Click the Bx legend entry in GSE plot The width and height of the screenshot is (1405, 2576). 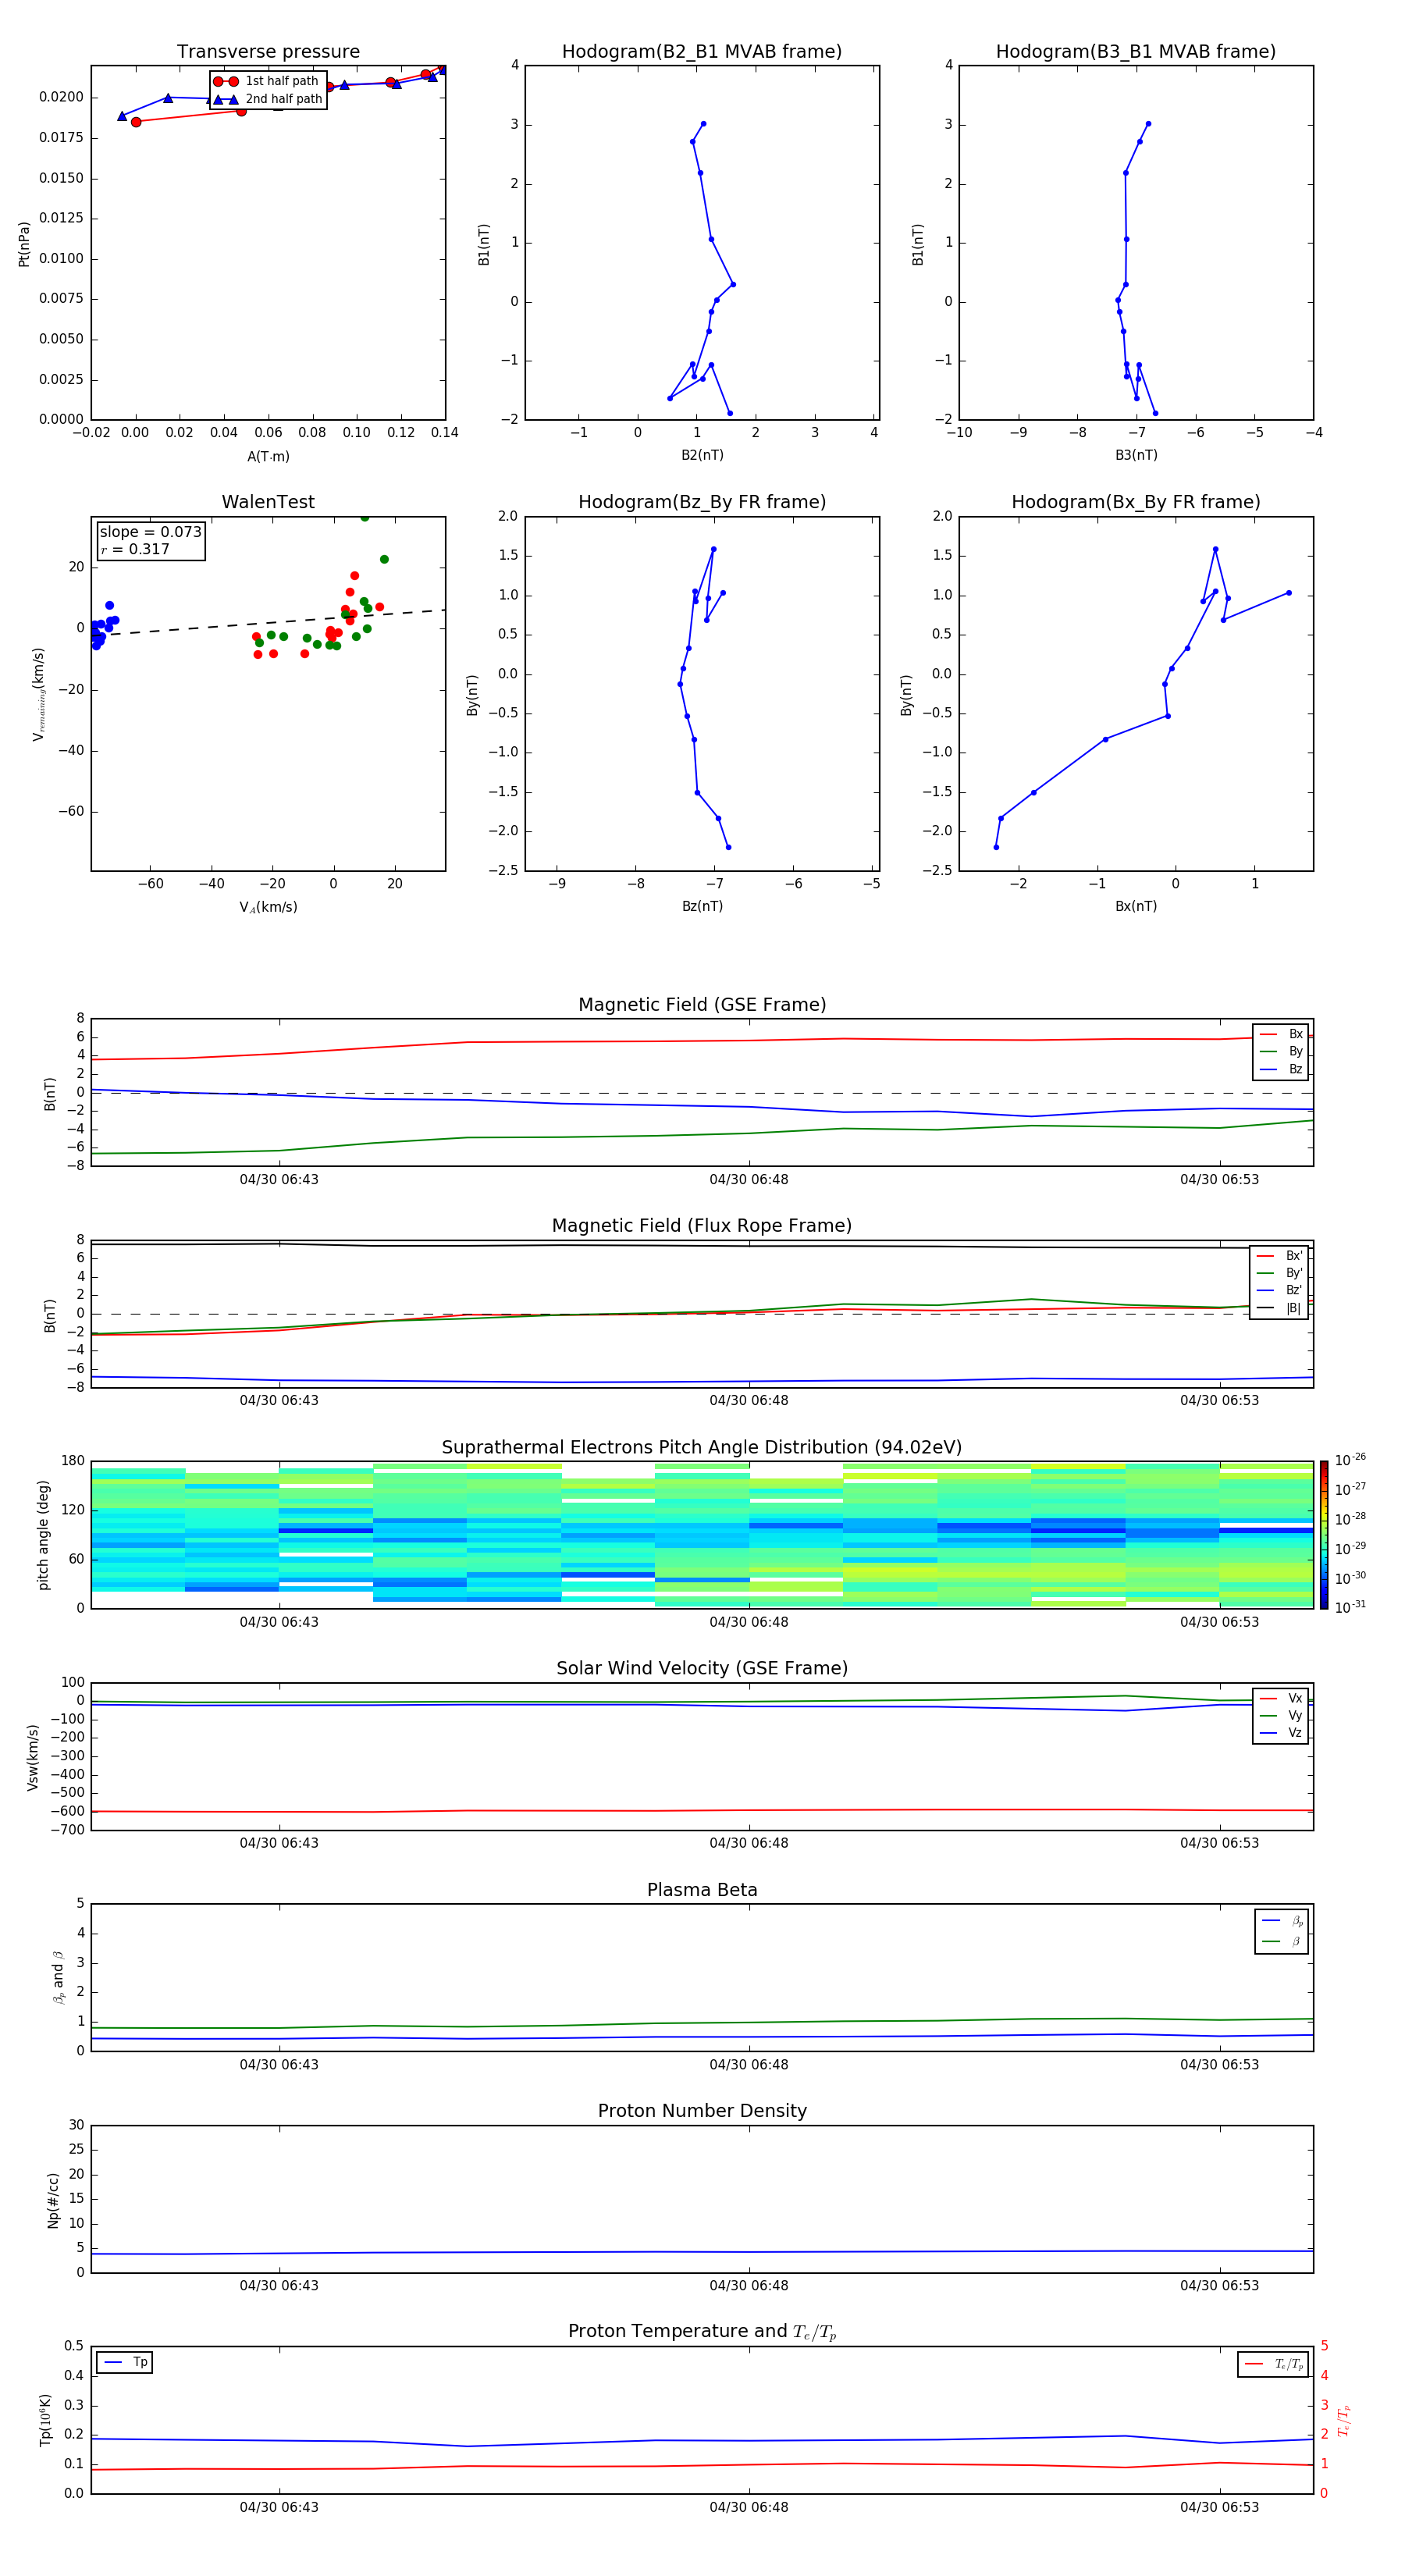(1281, 1034)
